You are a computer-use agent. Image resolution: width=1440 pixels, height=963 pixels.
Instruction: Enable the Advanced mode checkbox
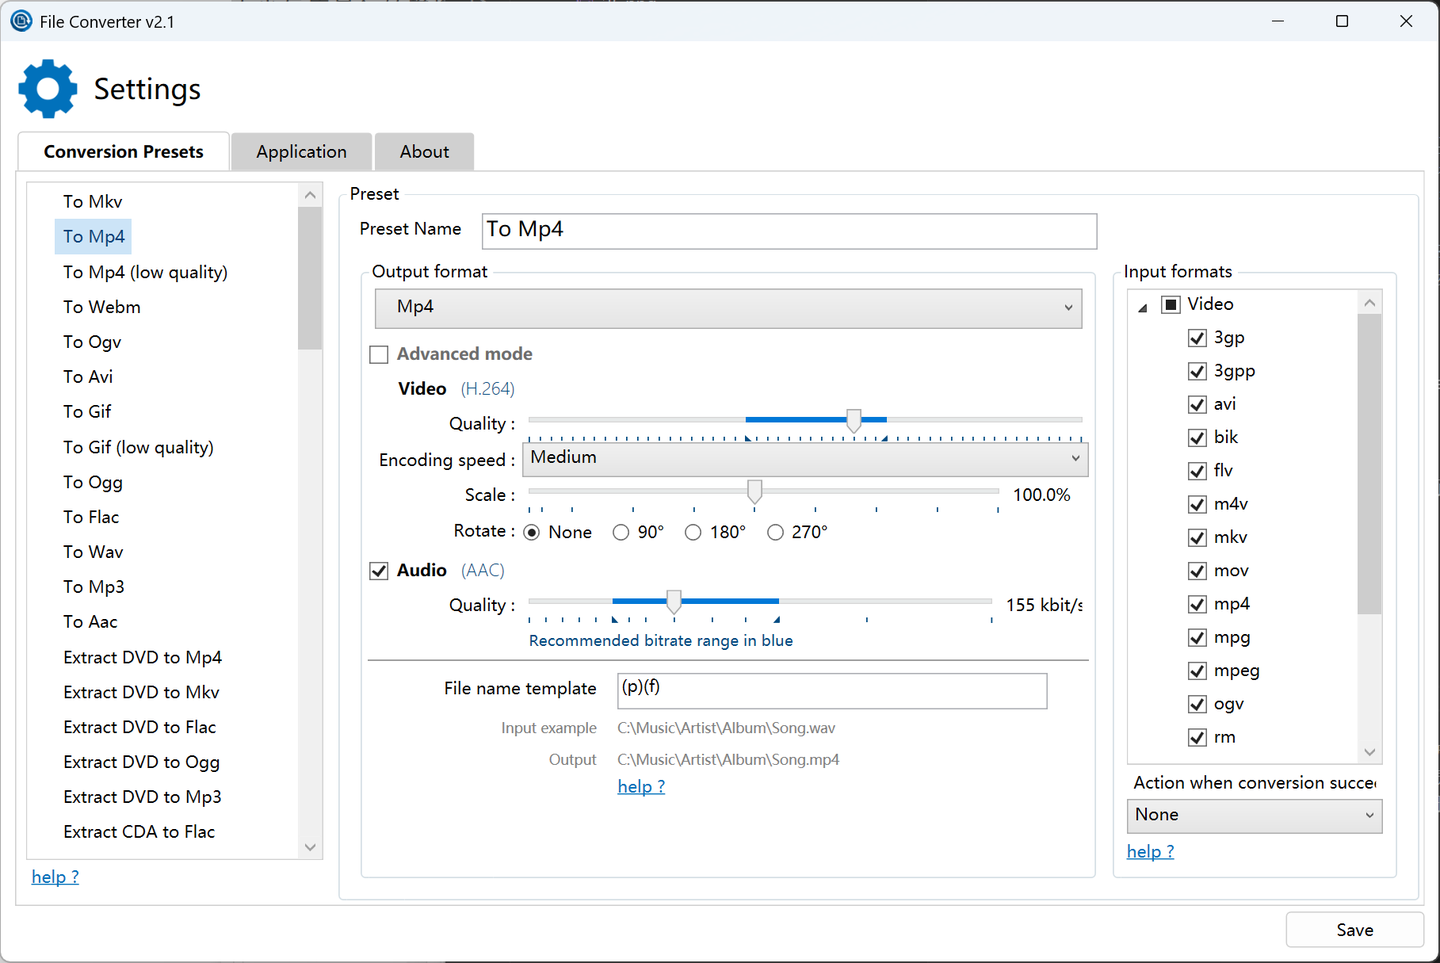pos(379,354)
